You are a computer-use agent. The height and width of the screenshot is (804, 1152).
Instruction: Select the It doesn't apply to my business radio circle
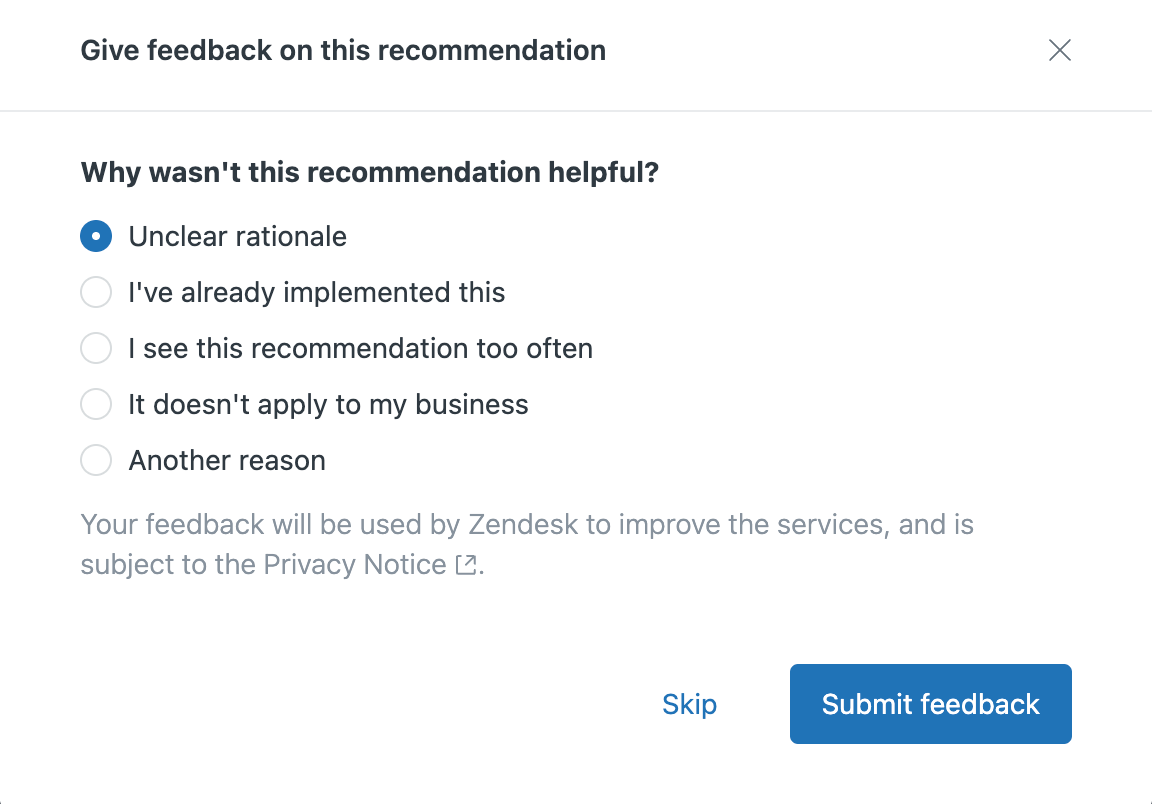pos(96,404)
